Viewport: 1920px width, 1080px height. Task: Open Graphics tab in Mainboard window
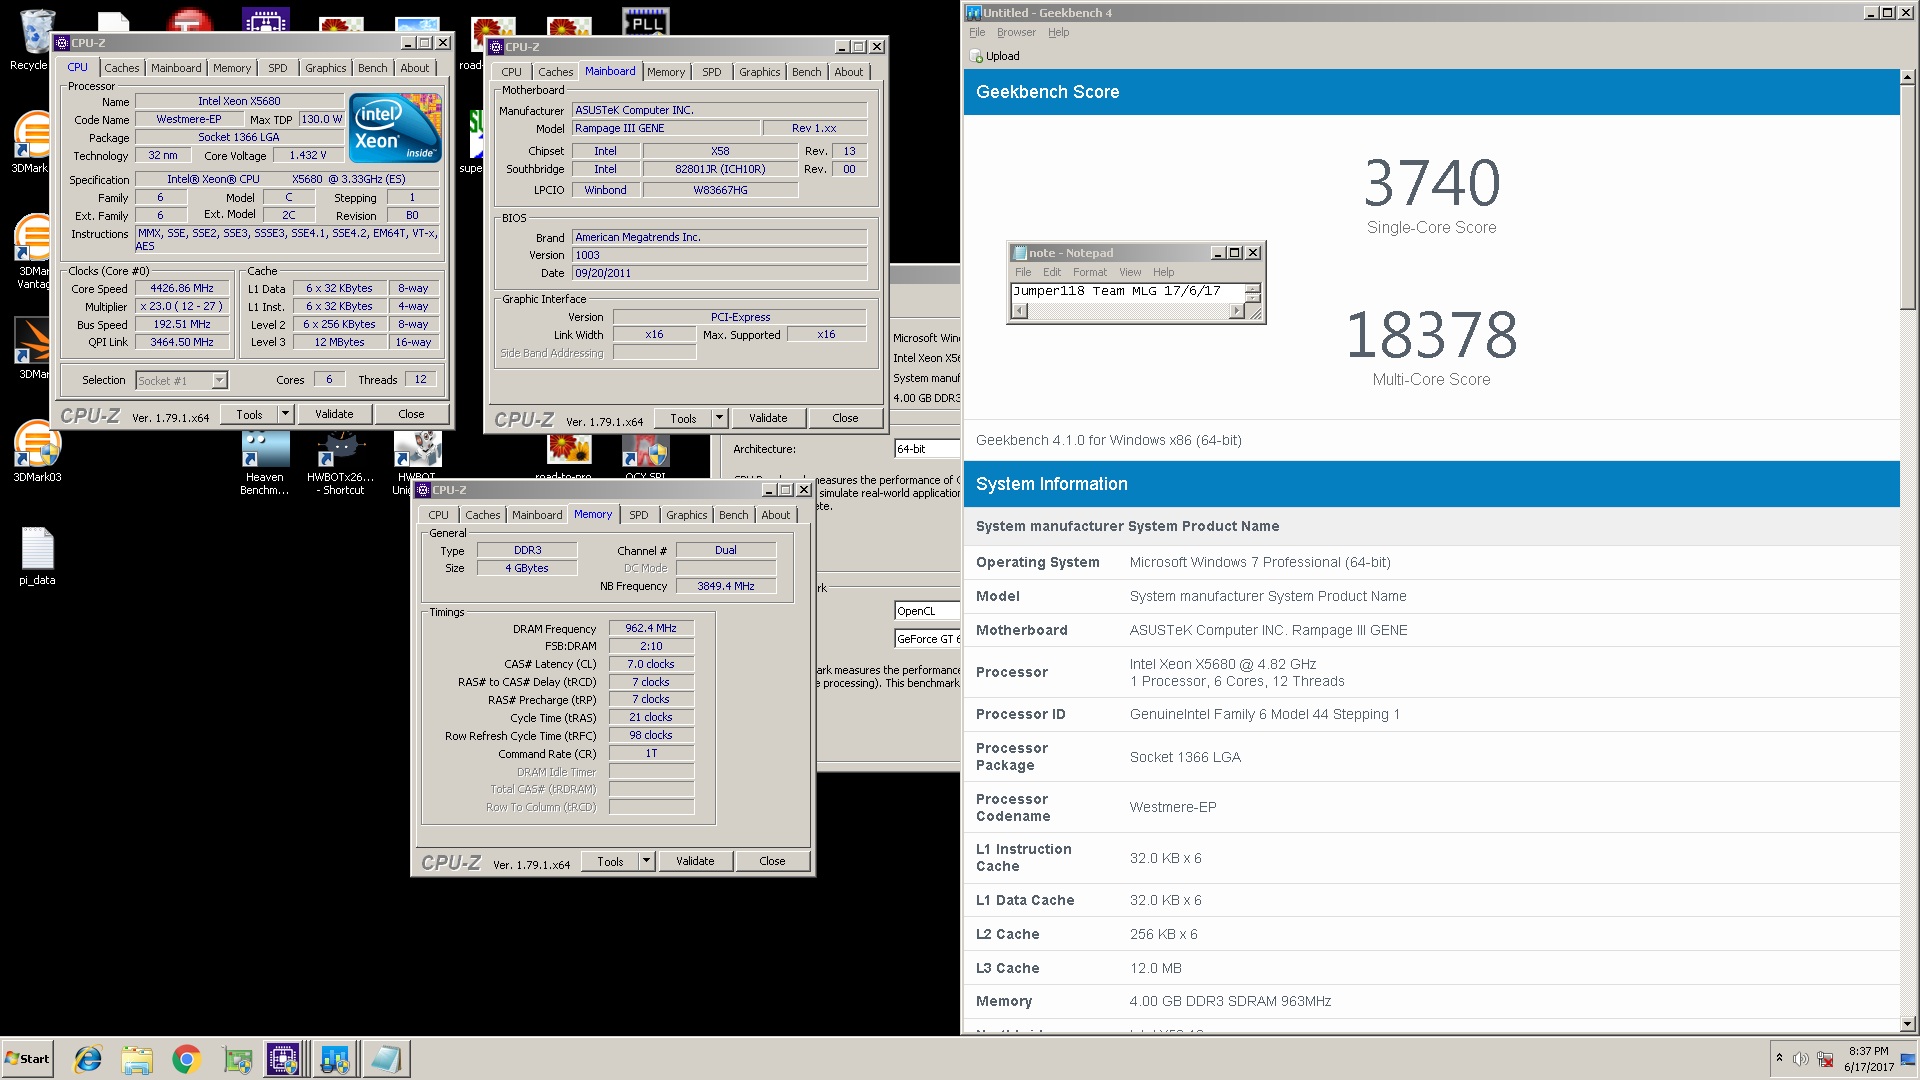pyautogui.click(x=760, y=72)
